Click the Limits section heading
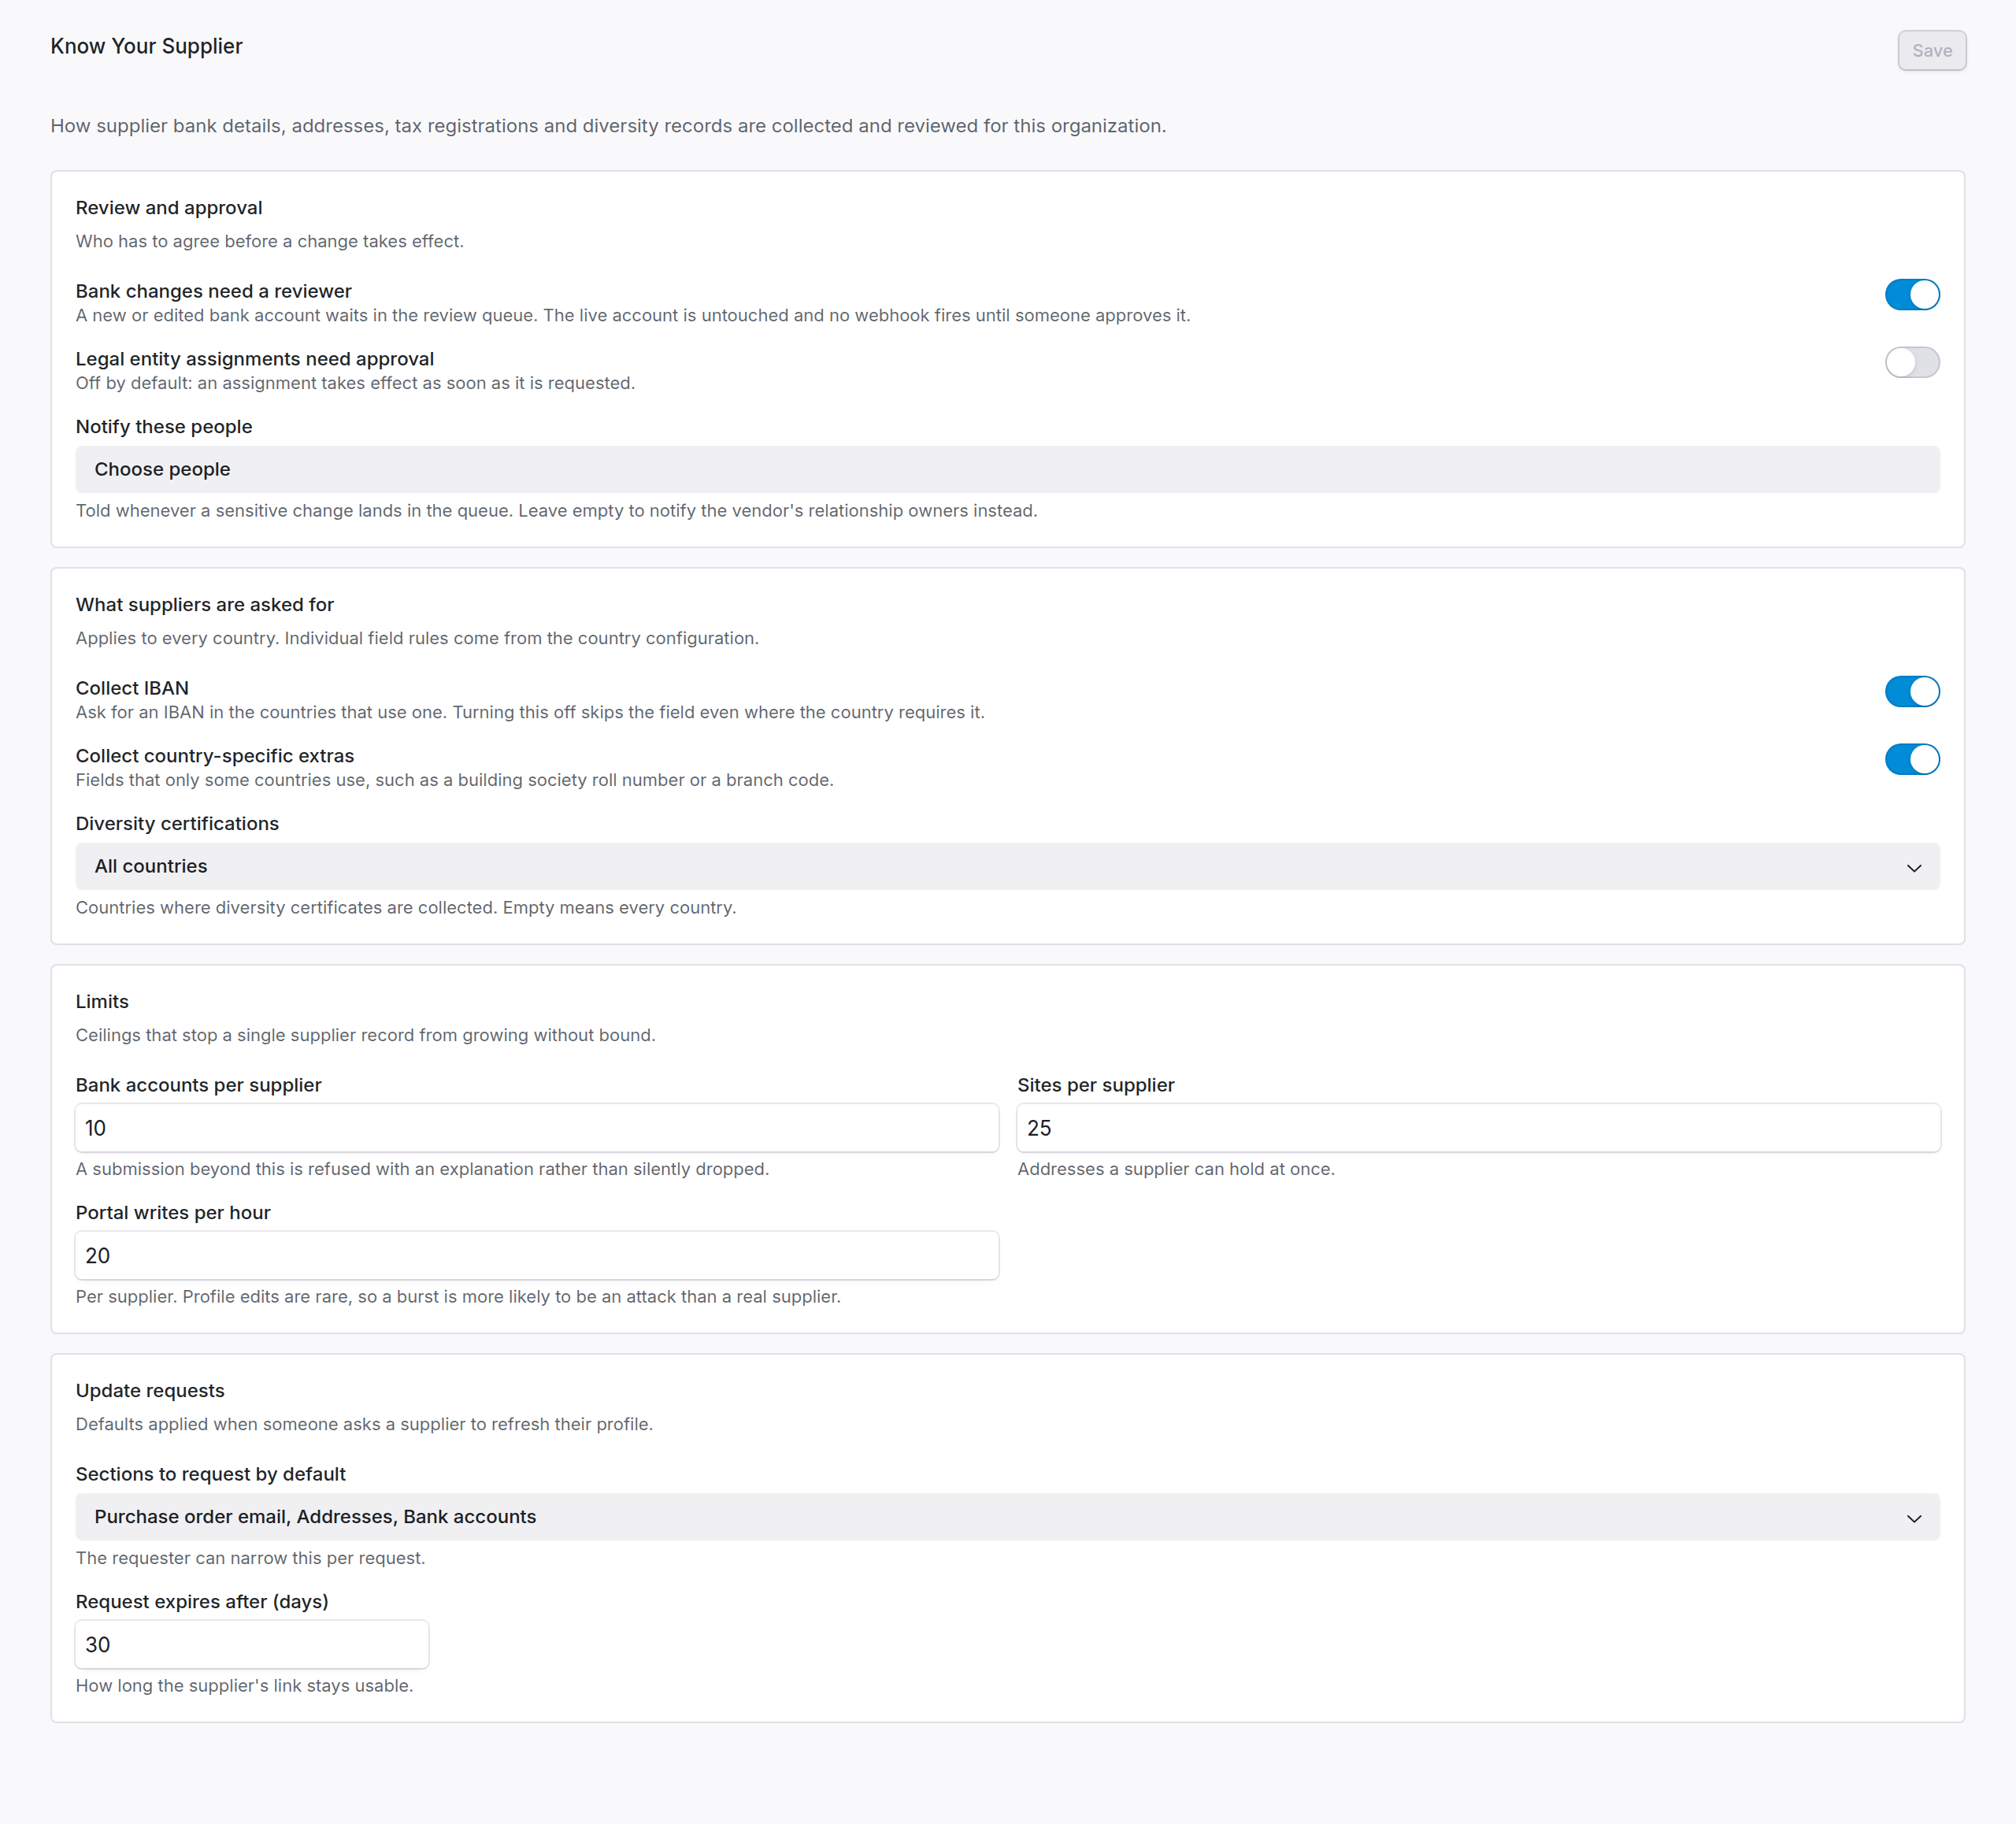 click(x=102, y=1001)
